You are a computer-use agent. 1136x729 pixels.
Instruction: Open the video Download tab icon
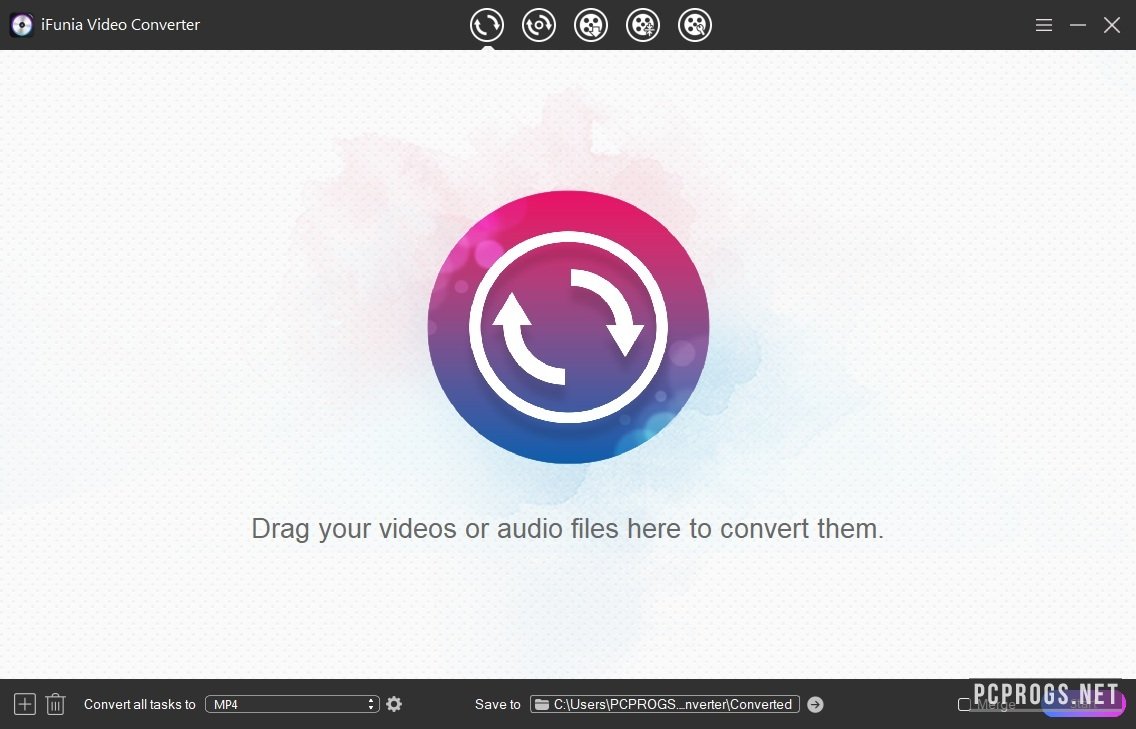tap(591, 25)
